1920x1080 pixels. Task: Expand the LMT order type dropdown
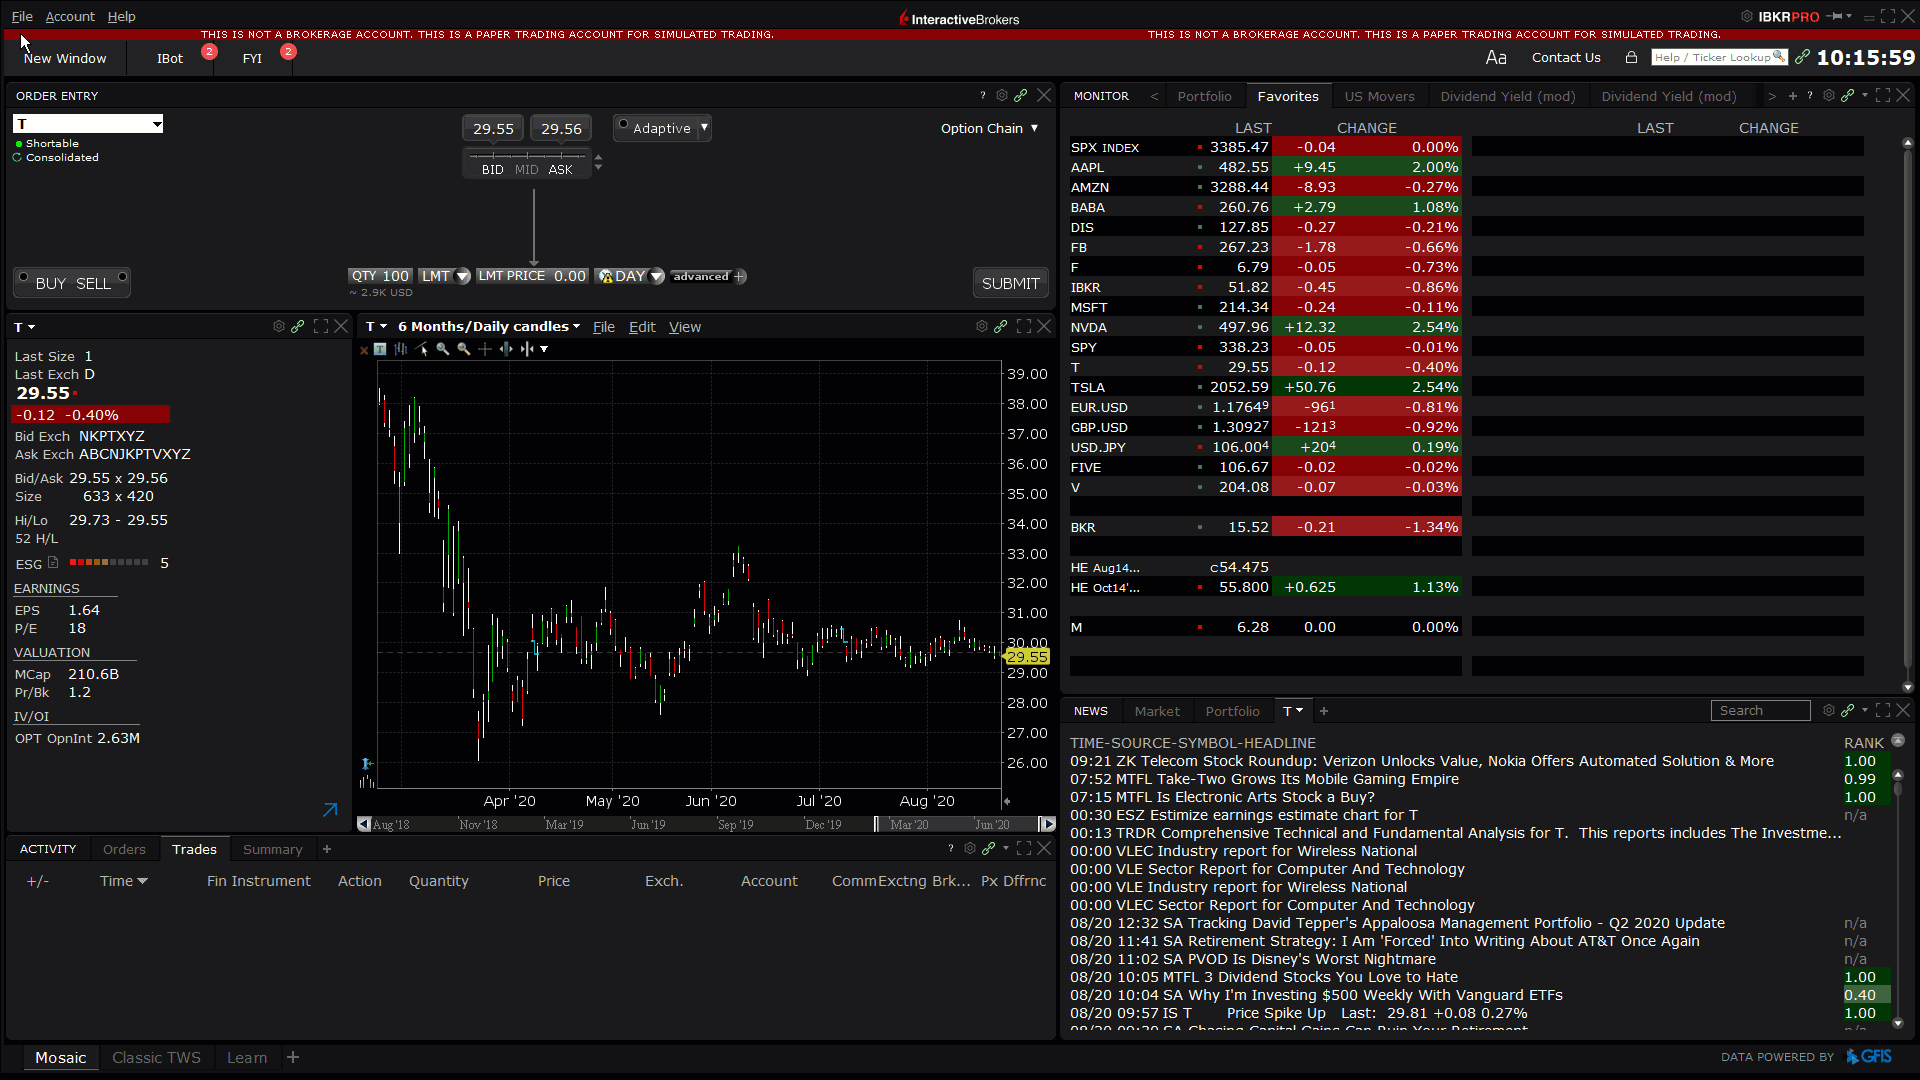[459, 276]
